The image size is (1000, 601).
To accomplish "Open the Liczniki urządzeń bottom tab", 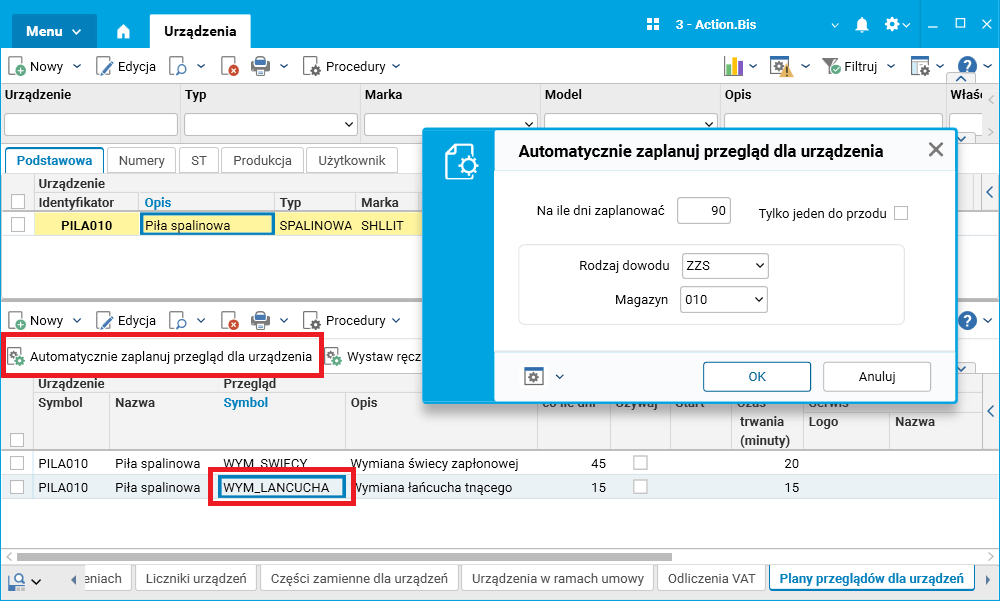I will click(x=196, y=578).
